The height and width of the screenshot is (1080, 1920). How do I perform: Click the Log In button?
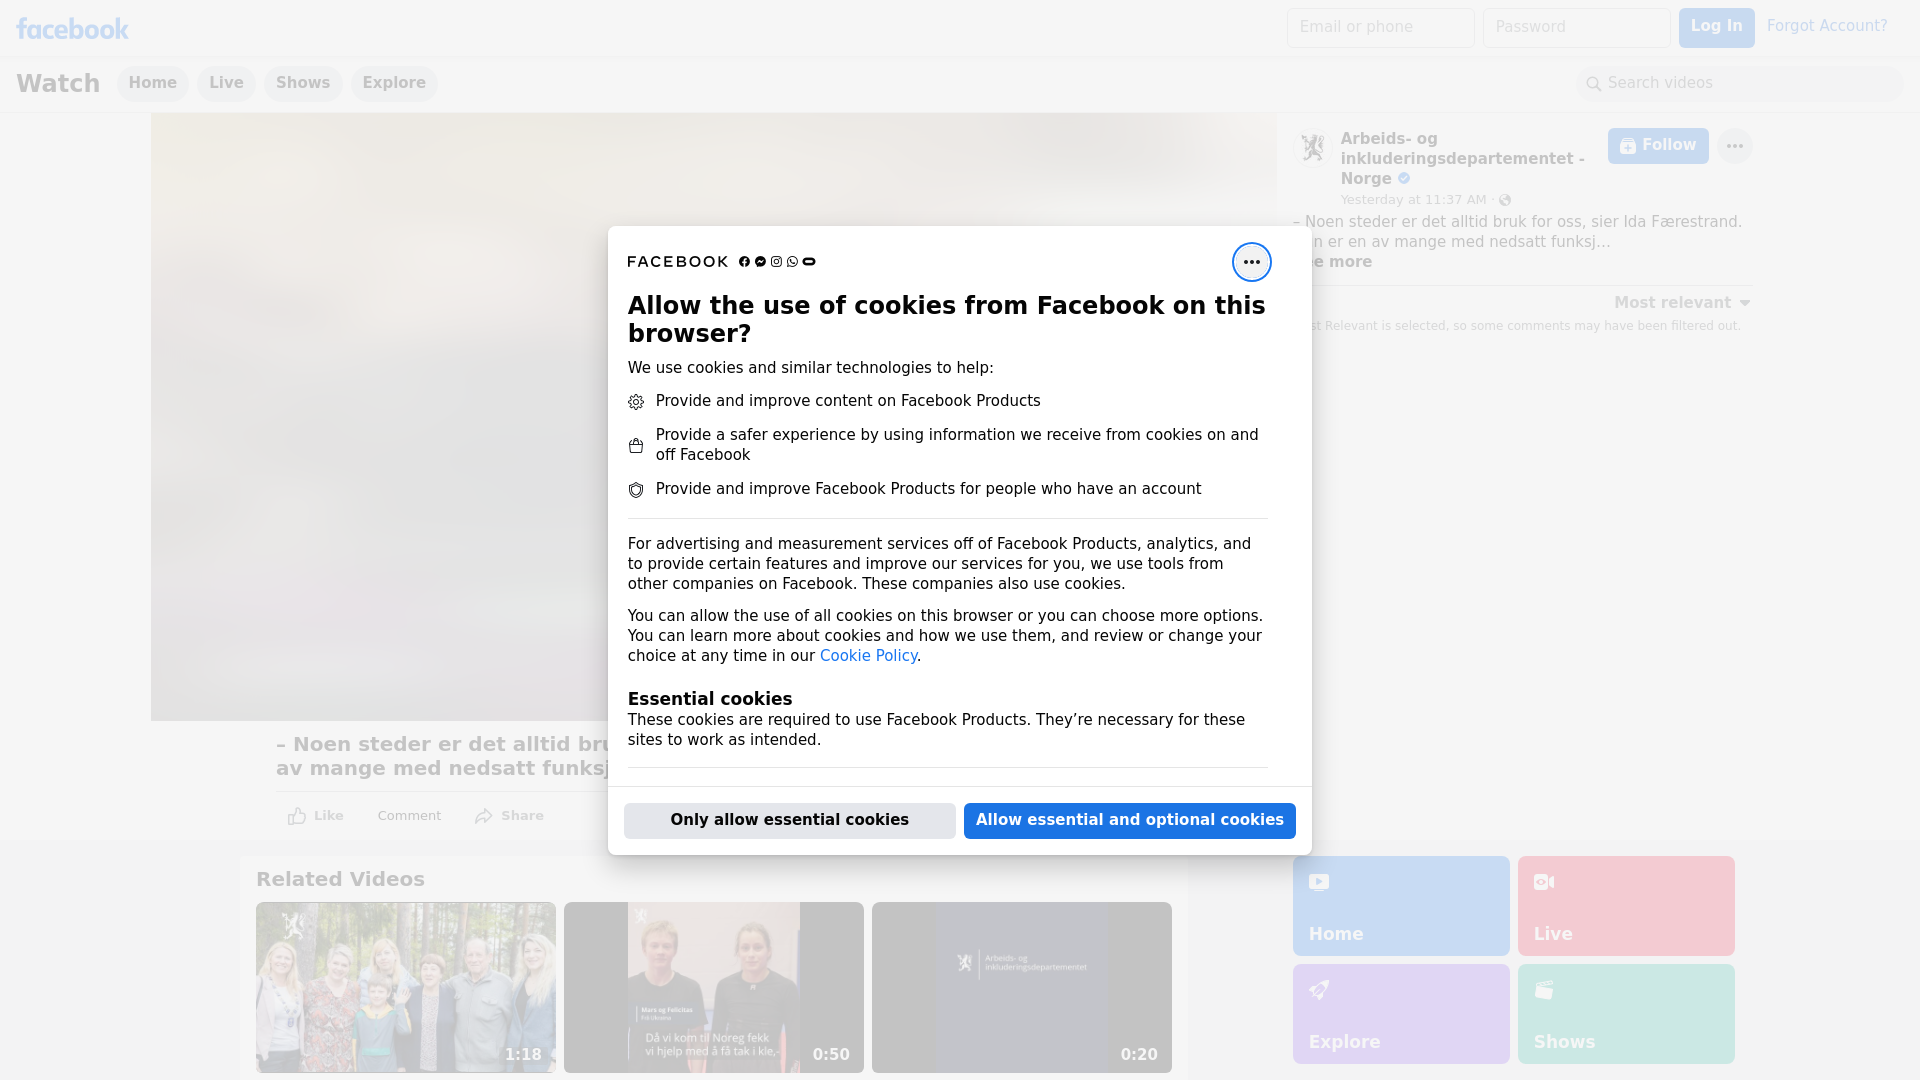click(x=1716, y=27)
